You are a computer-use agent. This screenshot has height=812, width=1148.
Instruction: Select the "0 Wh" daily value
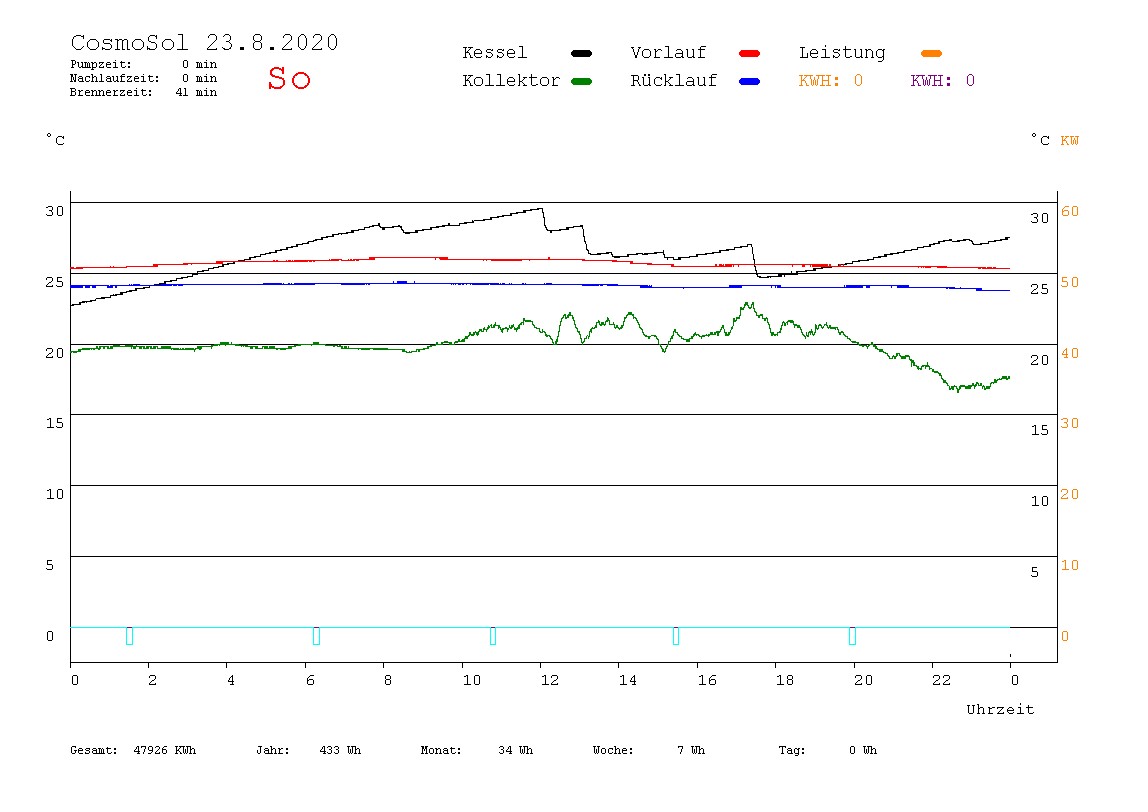[863, 750]
